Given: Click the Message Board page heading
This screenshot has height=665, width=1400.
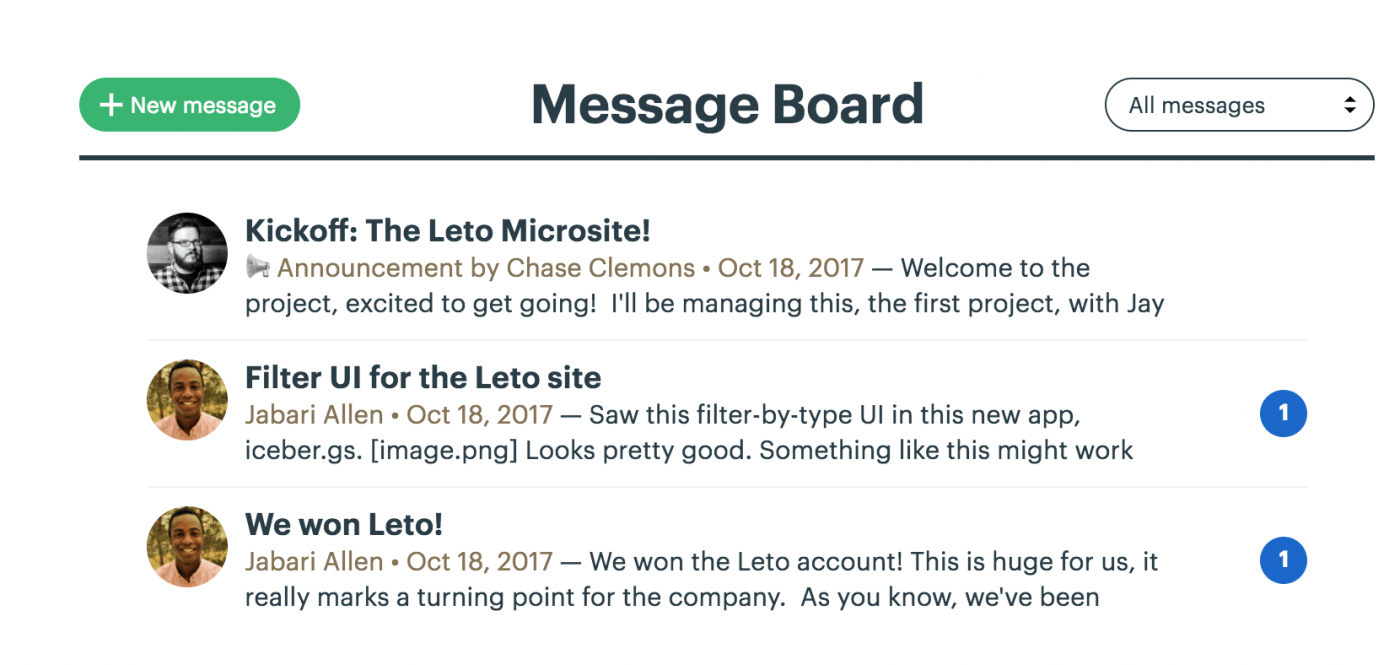Looking at the screenshot, I should point(727,105).
